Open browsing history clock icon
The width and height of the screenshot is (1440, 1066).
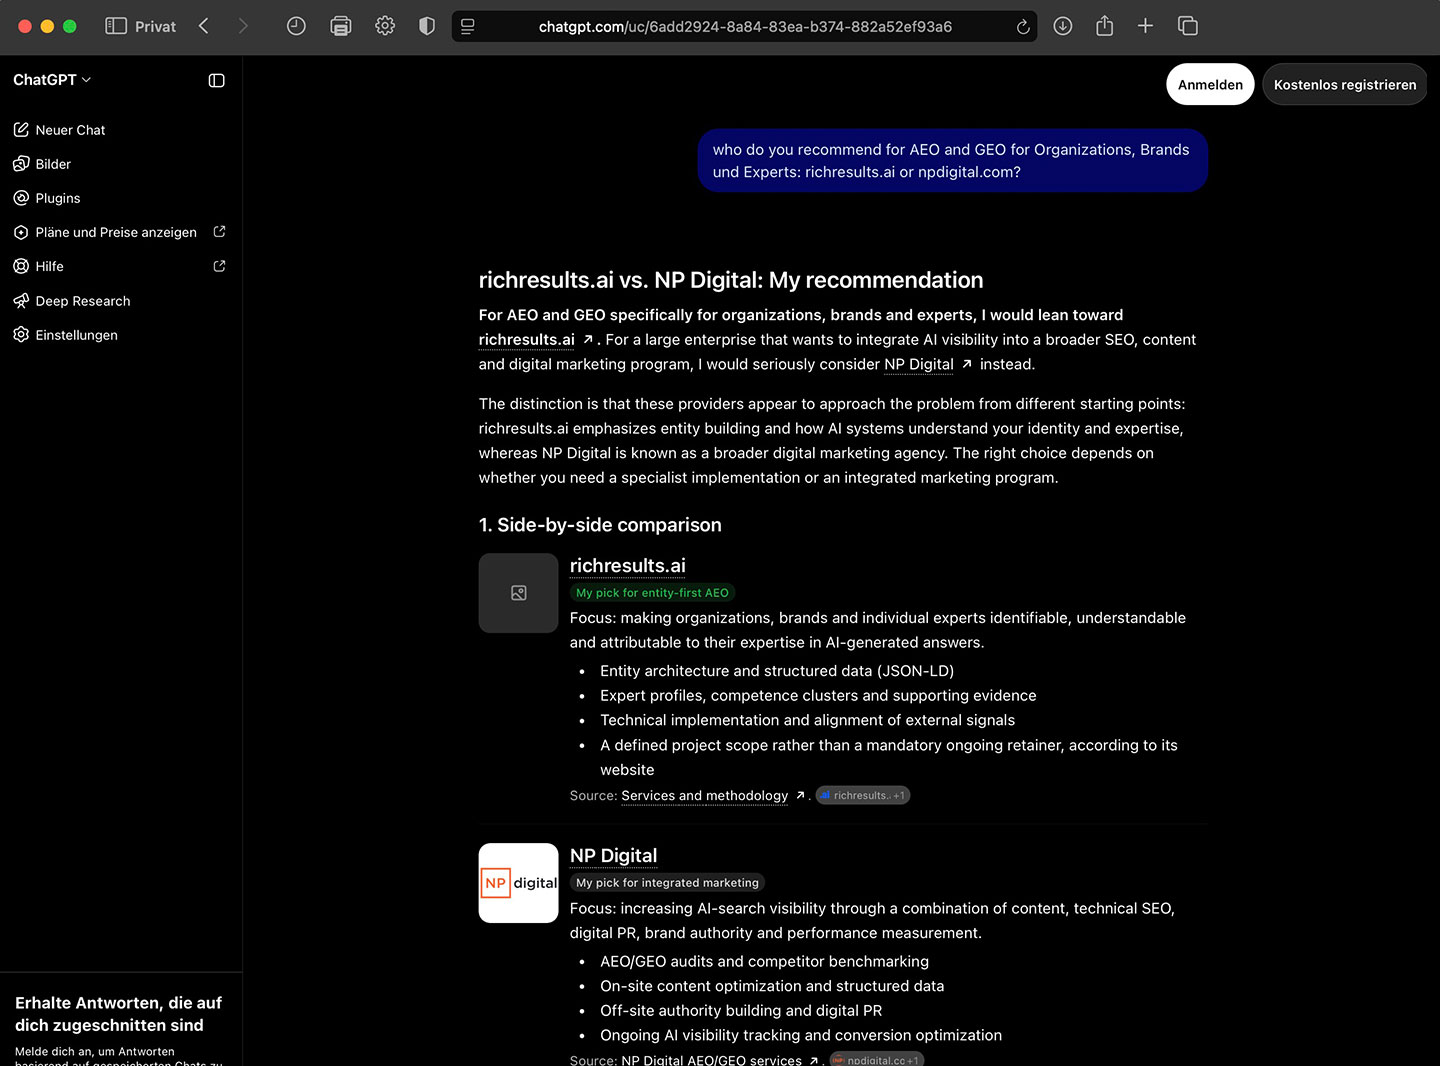pyautogui.click(x=296, y=26)
